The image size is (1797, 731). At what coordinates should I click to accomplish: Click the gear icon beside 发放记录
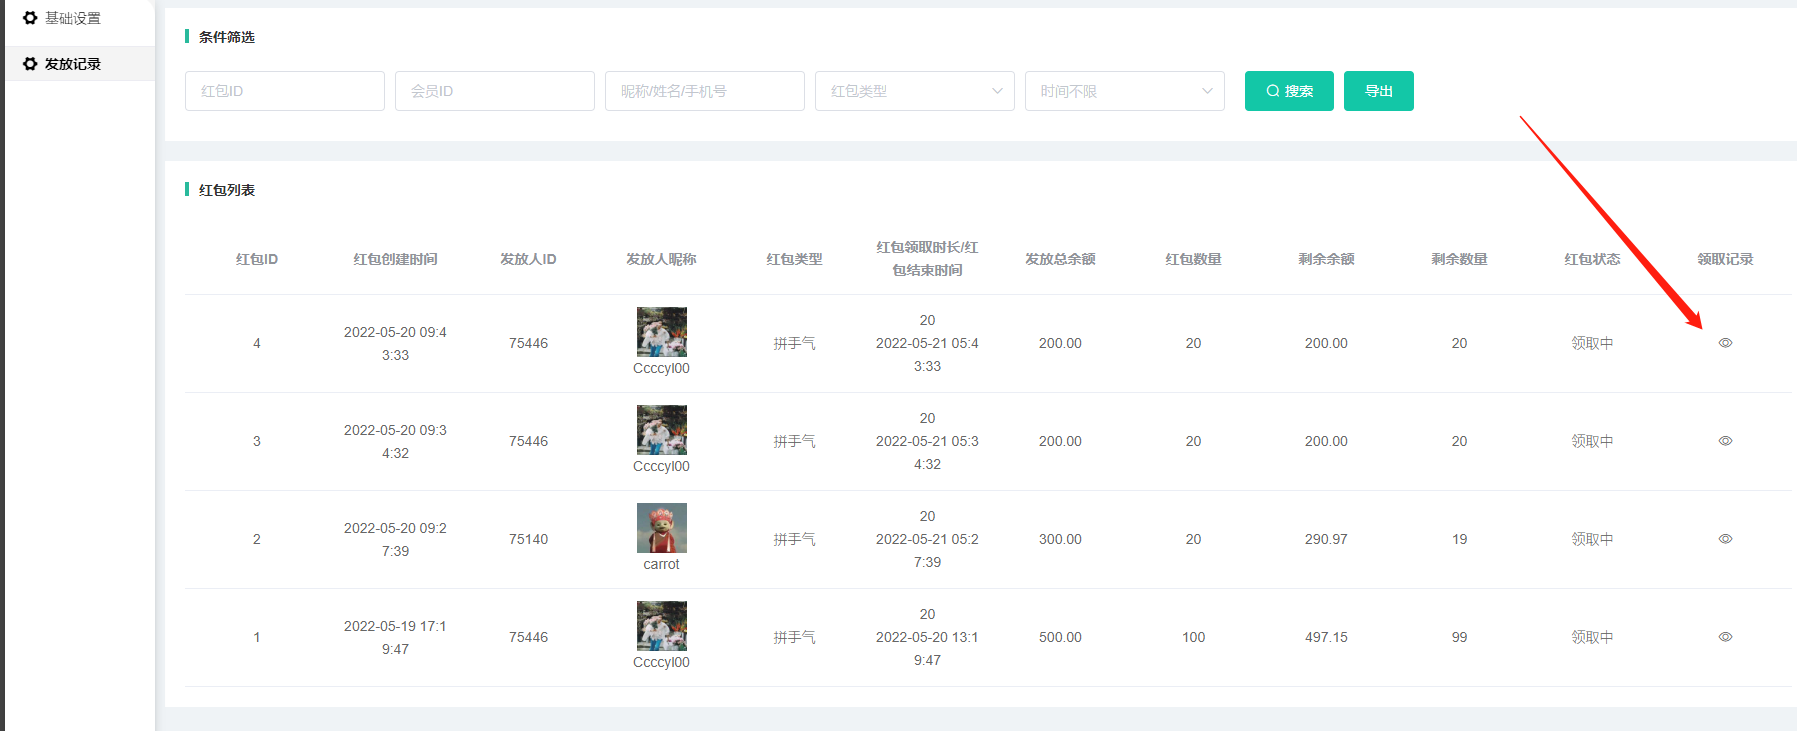click(x=30, y=64)
